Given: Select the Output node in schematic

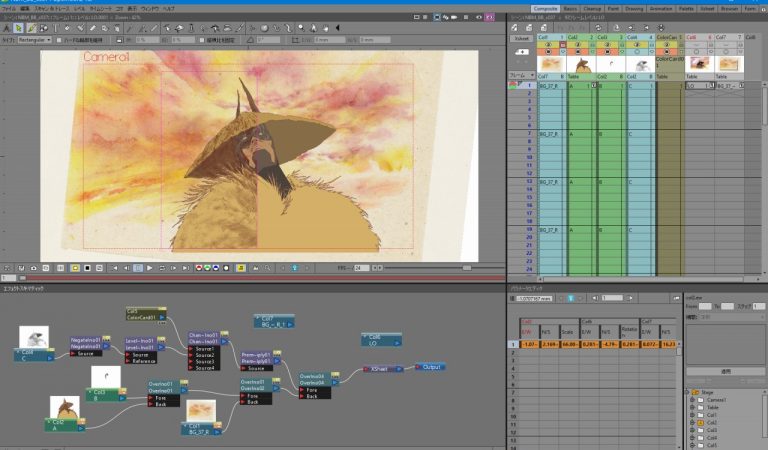Looking at the screenshot, I should click(x=430, y=367).
